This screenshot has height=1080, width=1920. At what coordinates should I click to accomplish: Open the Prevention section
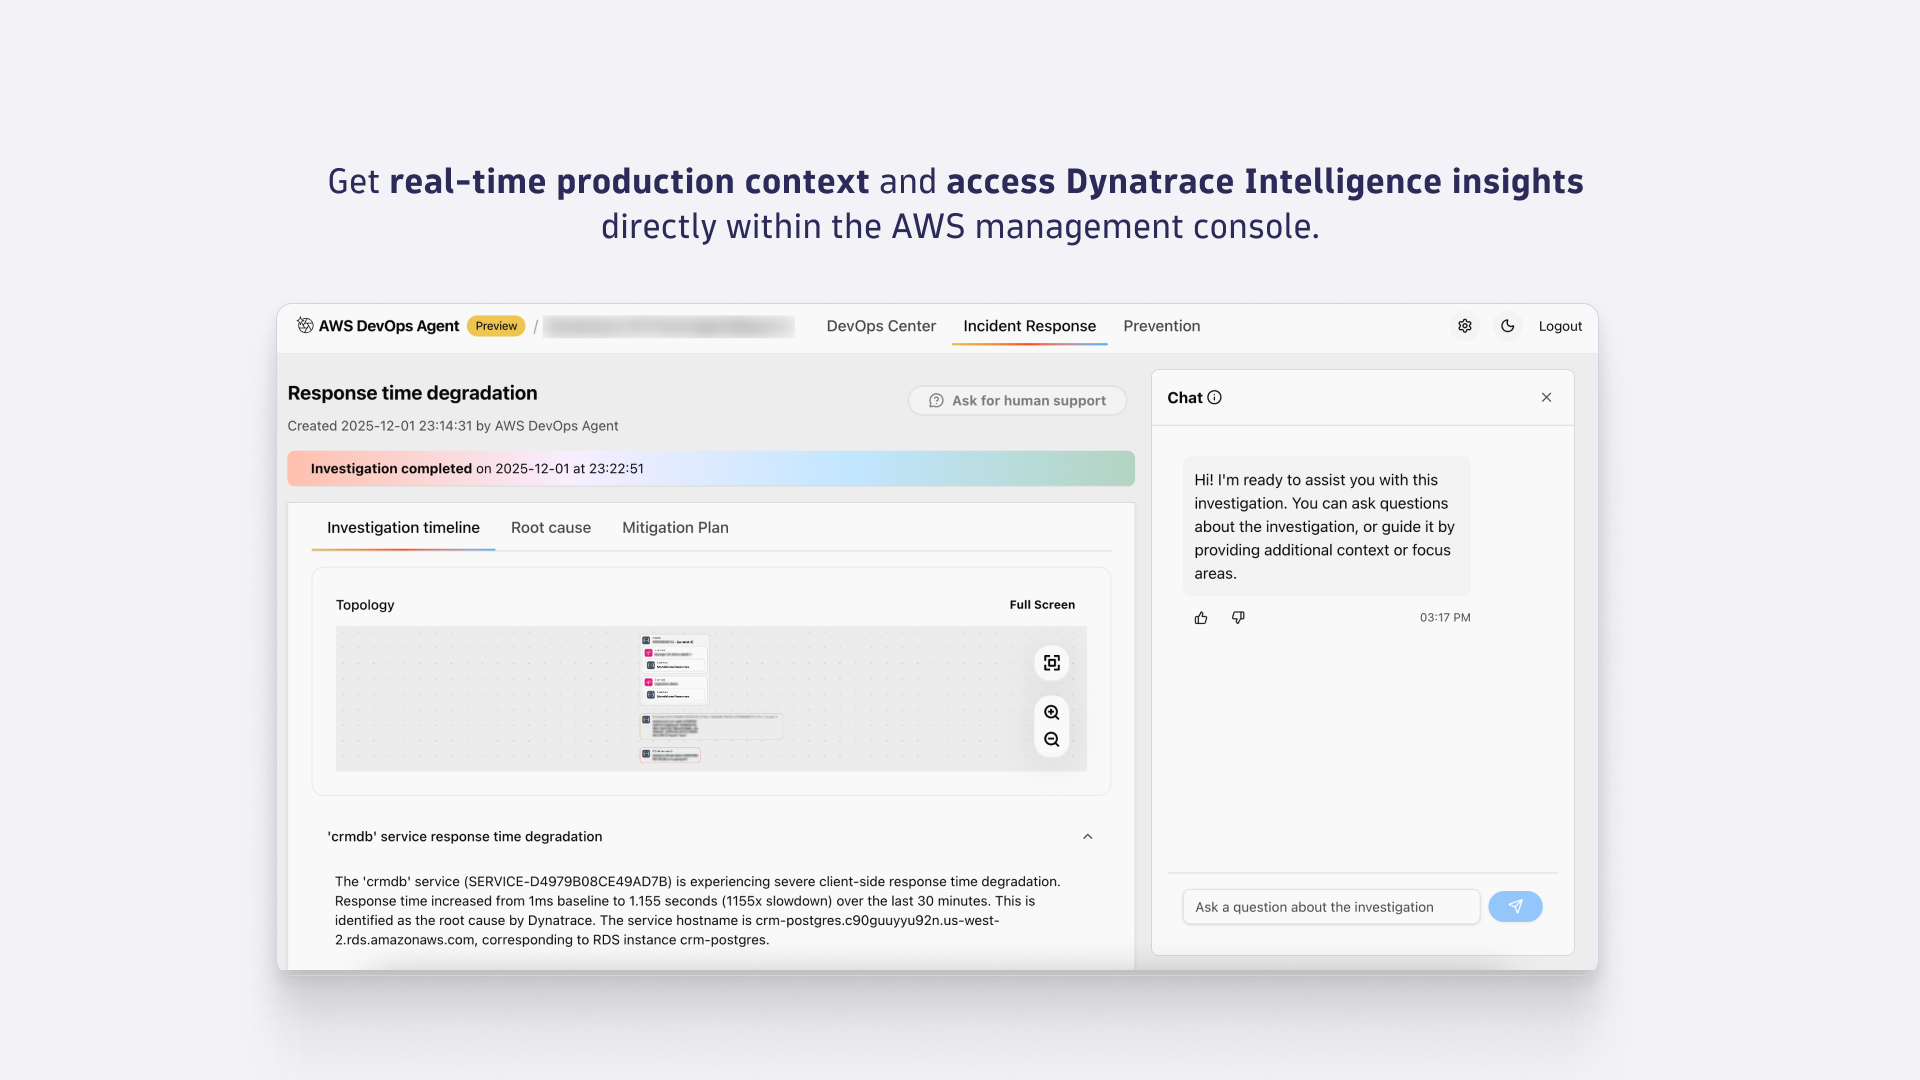1161,326
